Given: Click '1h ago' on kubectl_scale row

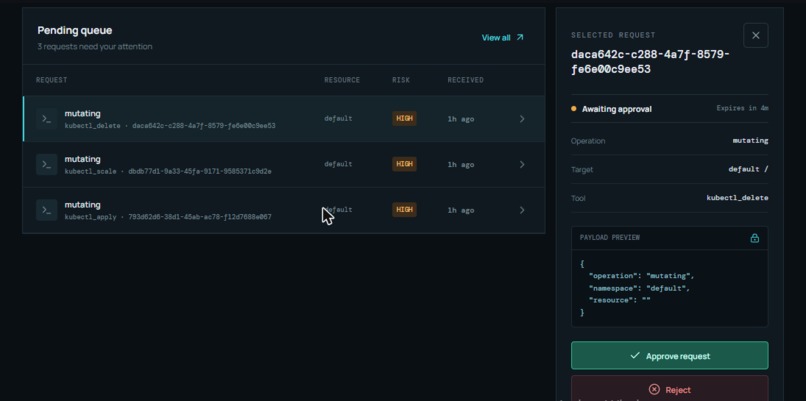Looking at the screenshot, I should pyautogui.click(x=461, y=165).
